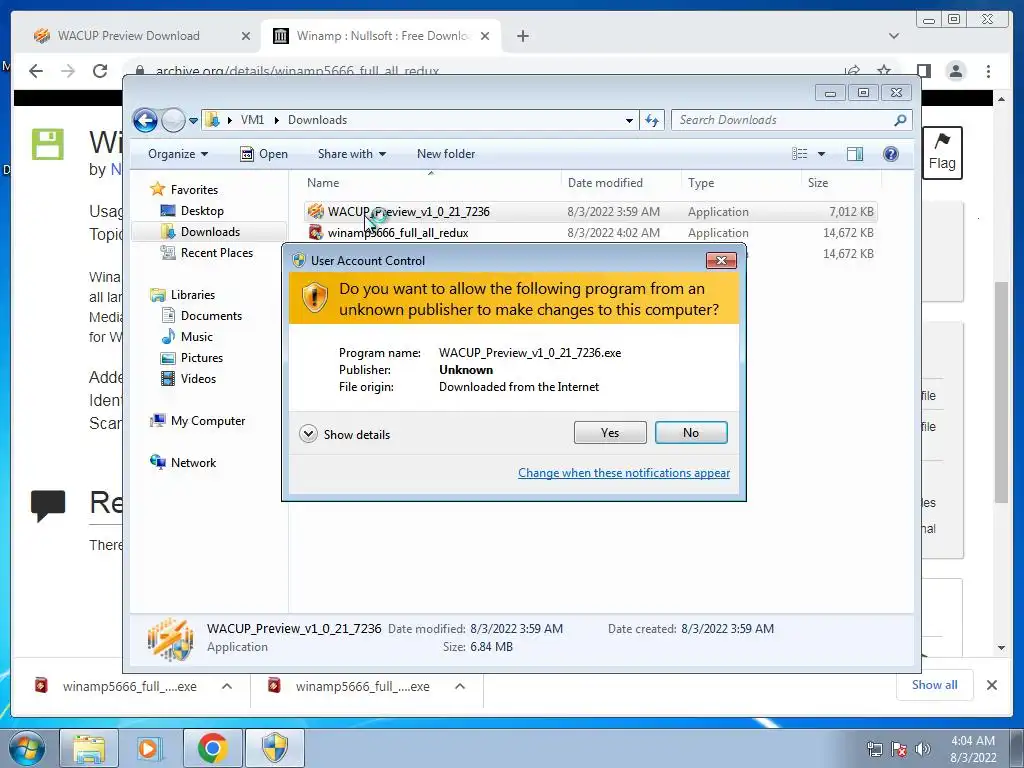Viewport: 1024px width, 768px height.
Task: Click the Chrome bookmark star icon
Action: click(884, 71)
